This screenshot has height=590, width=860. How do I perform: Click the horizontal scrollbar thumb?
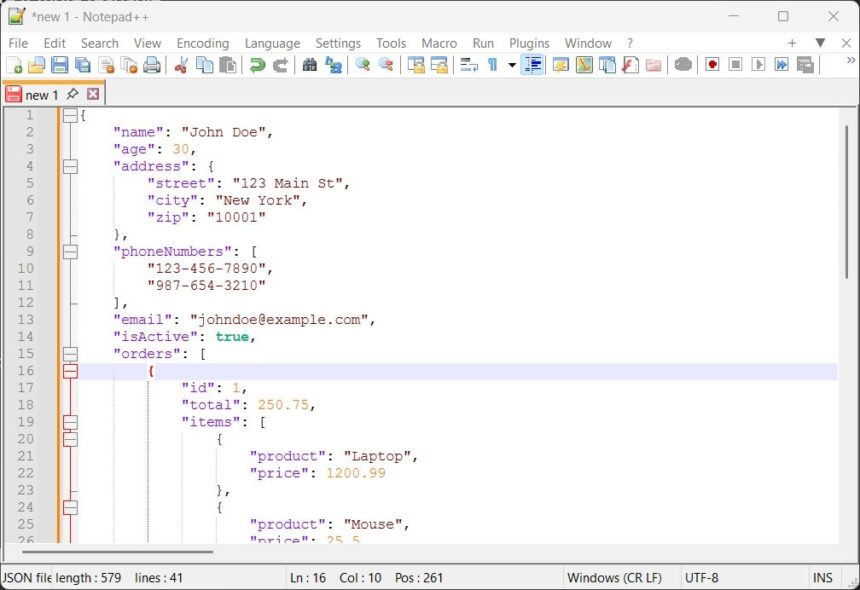coord(118,551)
